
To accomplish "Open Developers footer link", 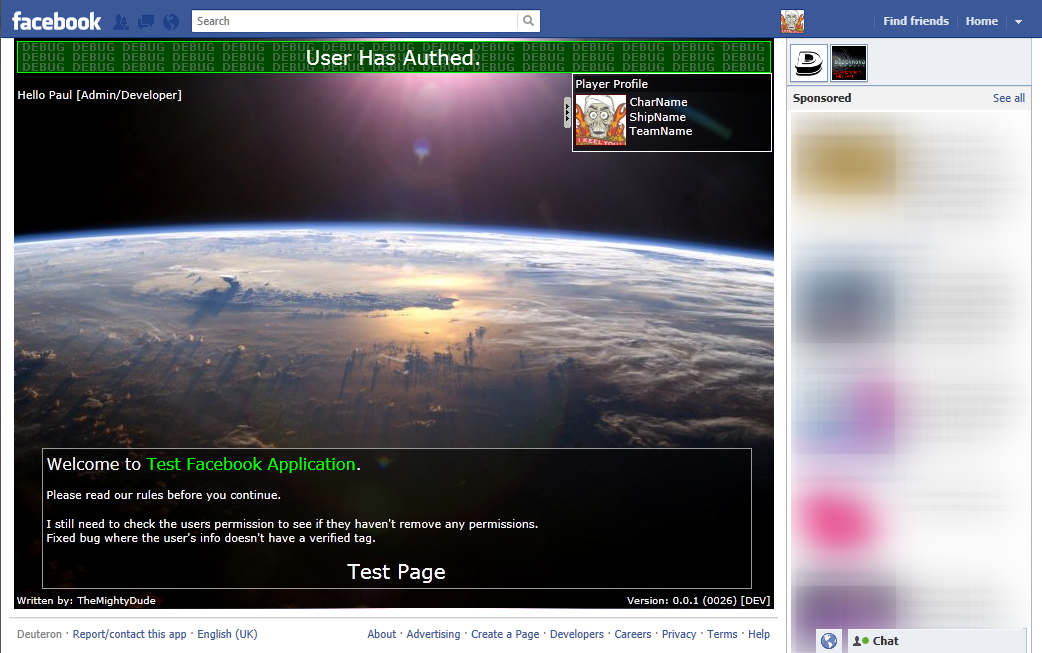I will pyautogui.click(x=577, y=634).
